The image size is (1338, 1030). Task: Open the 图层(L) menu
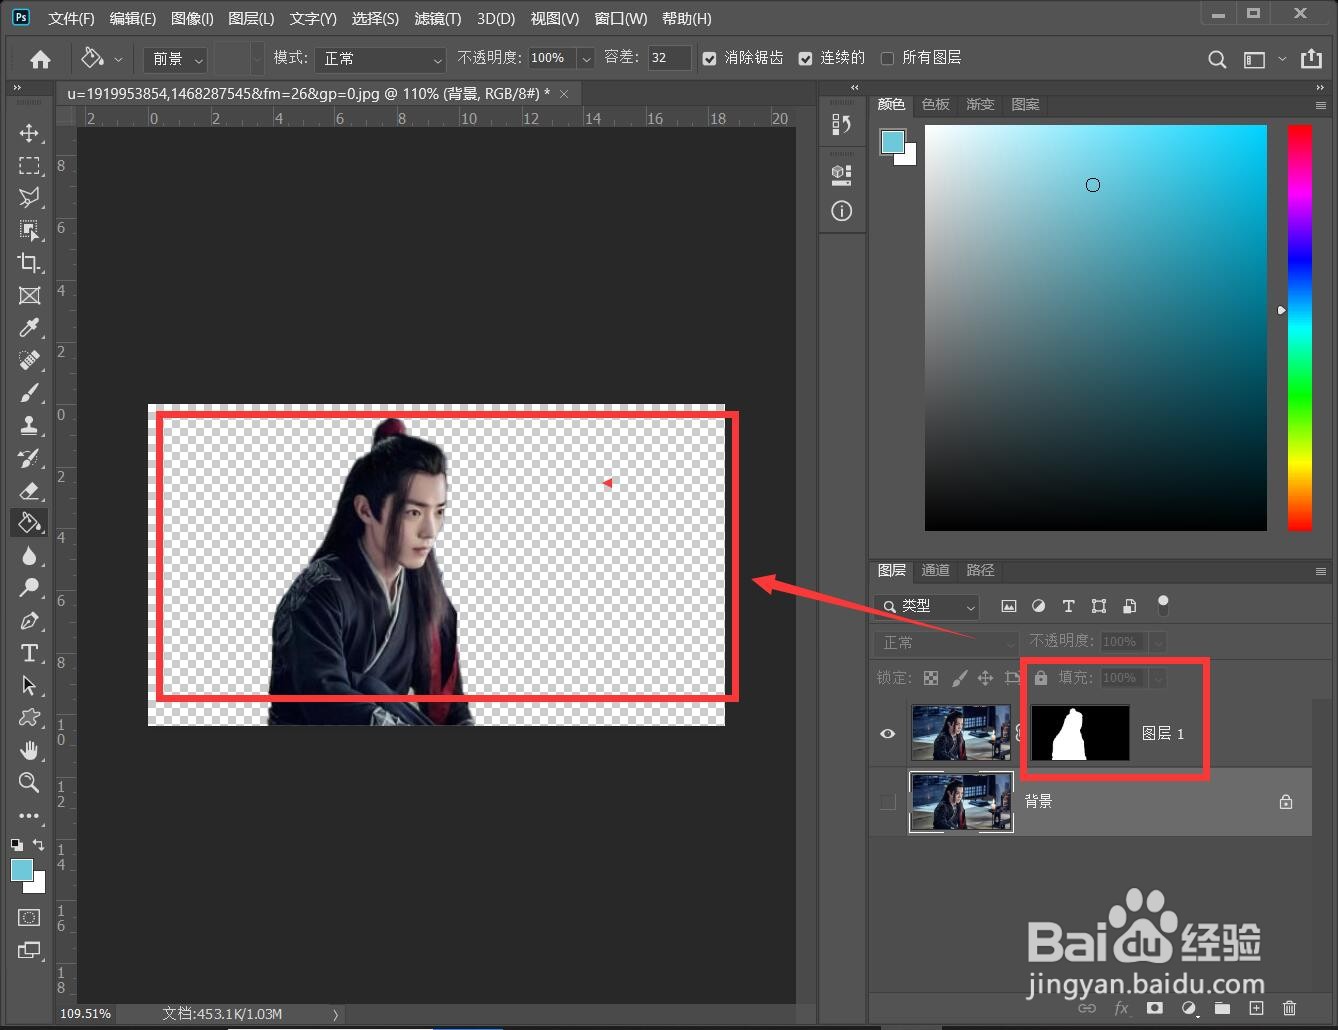coord(251,18)
